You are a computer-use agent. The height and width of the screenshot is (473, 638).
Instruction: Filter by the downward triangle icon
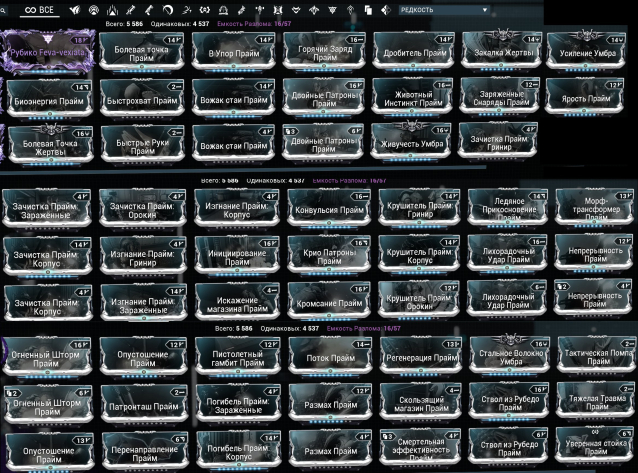[332, 10]
